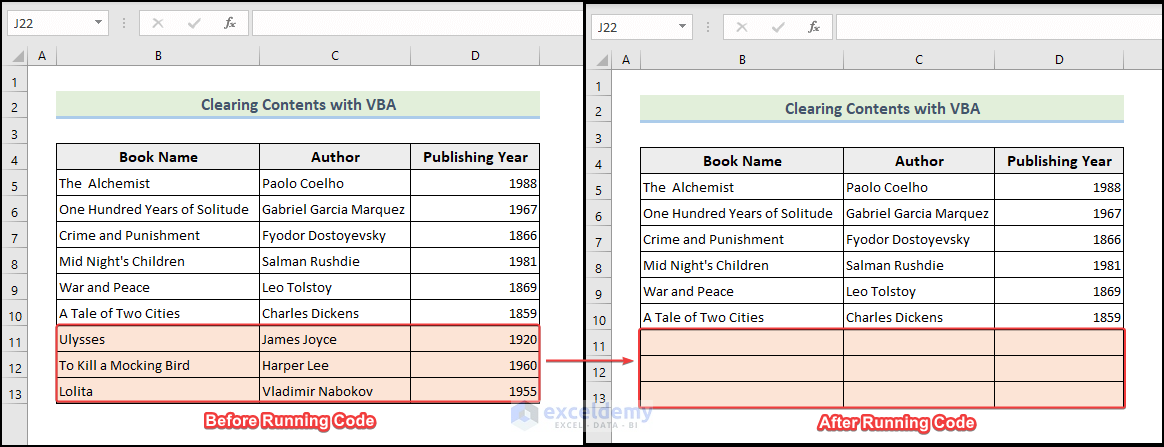Click the Enter checkmark in right formula bar
The width and height of the screenshot is (1164, 447).
point(778,27)
